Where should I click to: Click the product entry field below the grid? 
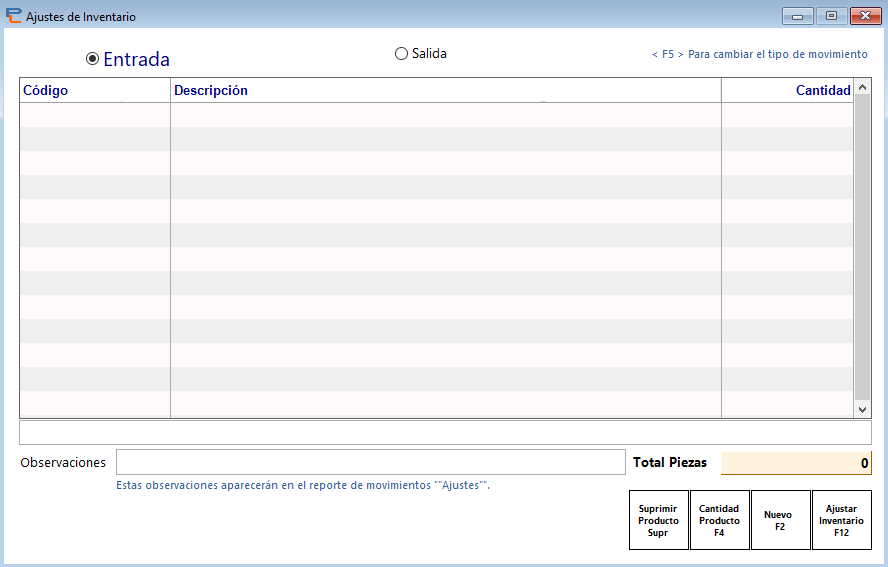pos(445,432)
